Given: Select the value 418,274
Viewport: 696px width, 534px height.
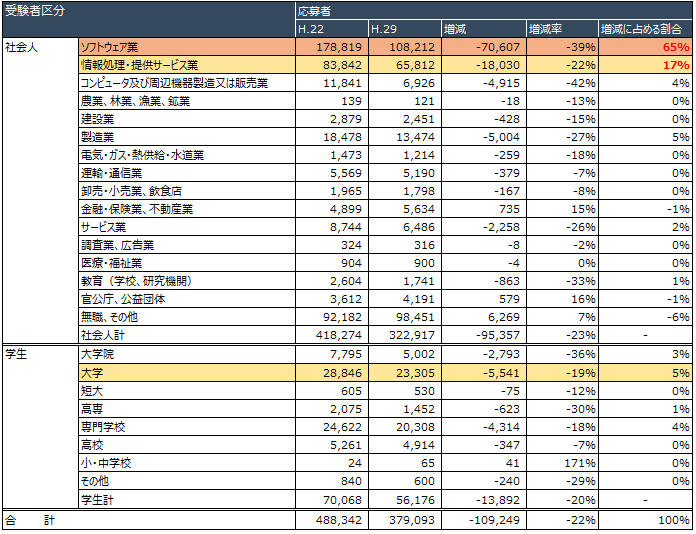Looking at the screenshot, I should (339, 335).
